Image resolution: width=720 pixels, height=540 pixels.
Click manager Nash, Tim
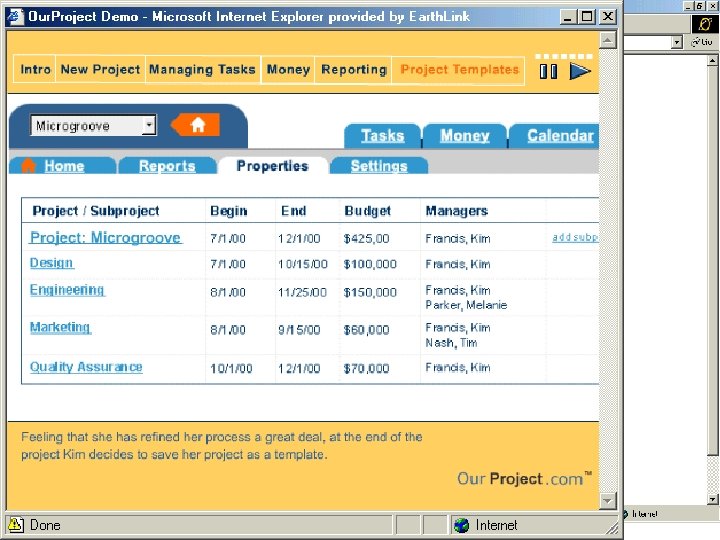pyautogui.click(x=451, y=343)
